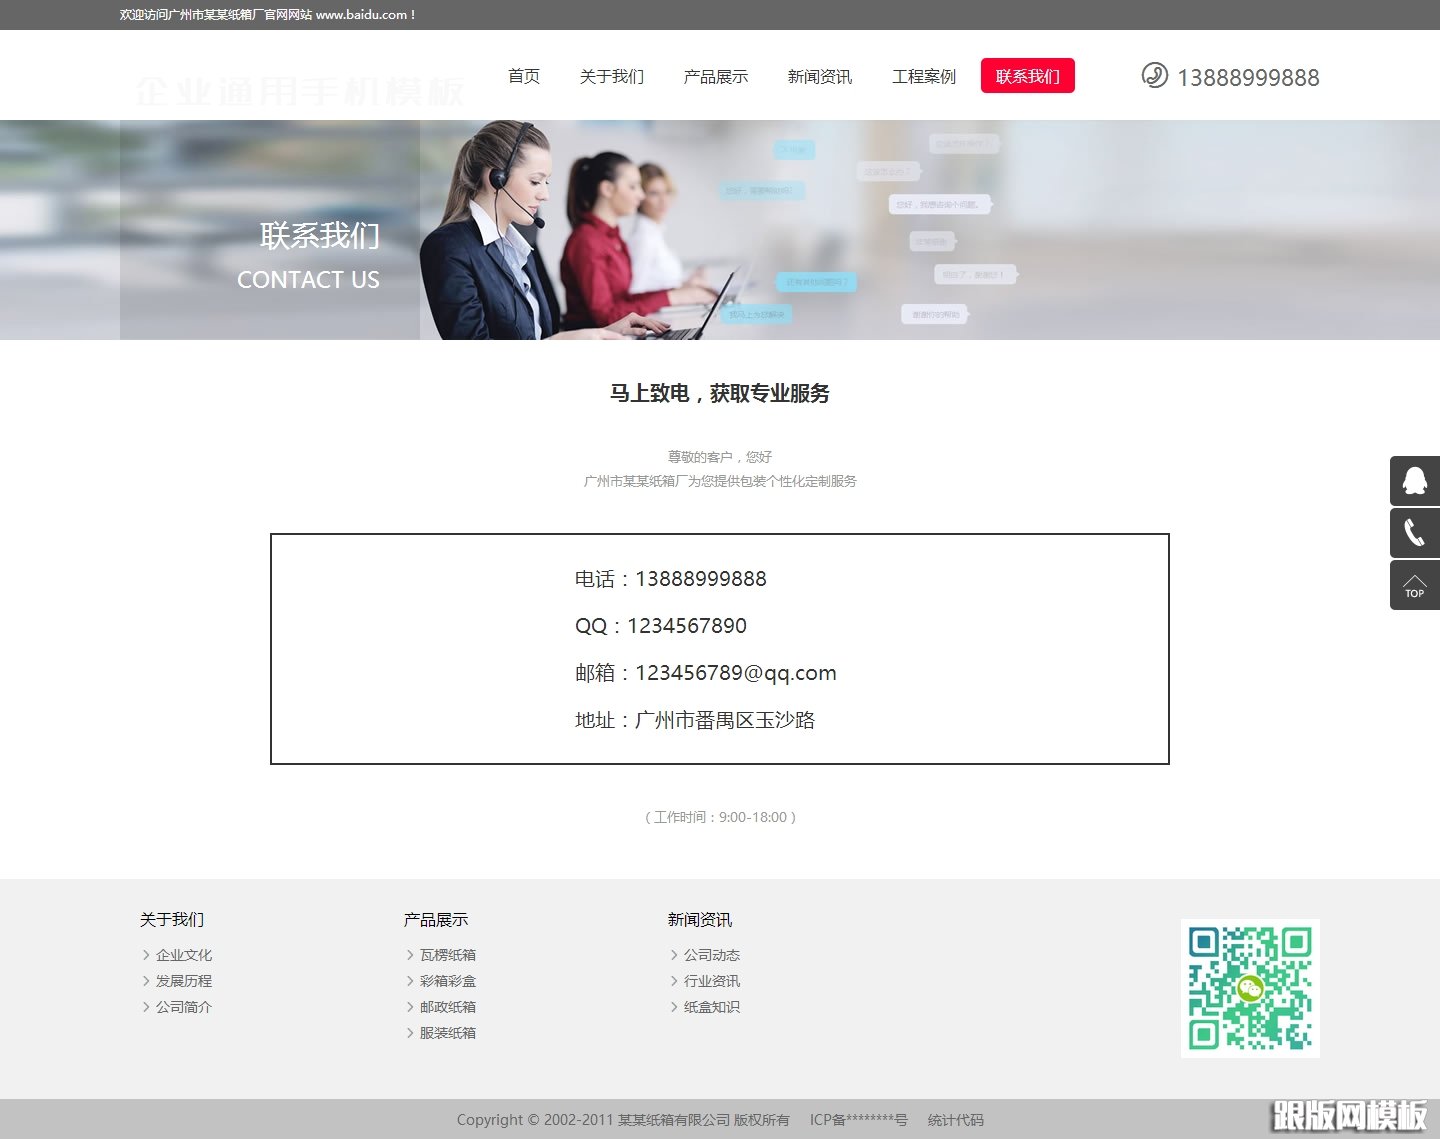Image resolution: width=1440 pixels, height=1139 pixels.
Task: Click the TOP back-to-top icon
Action: 1413,584
